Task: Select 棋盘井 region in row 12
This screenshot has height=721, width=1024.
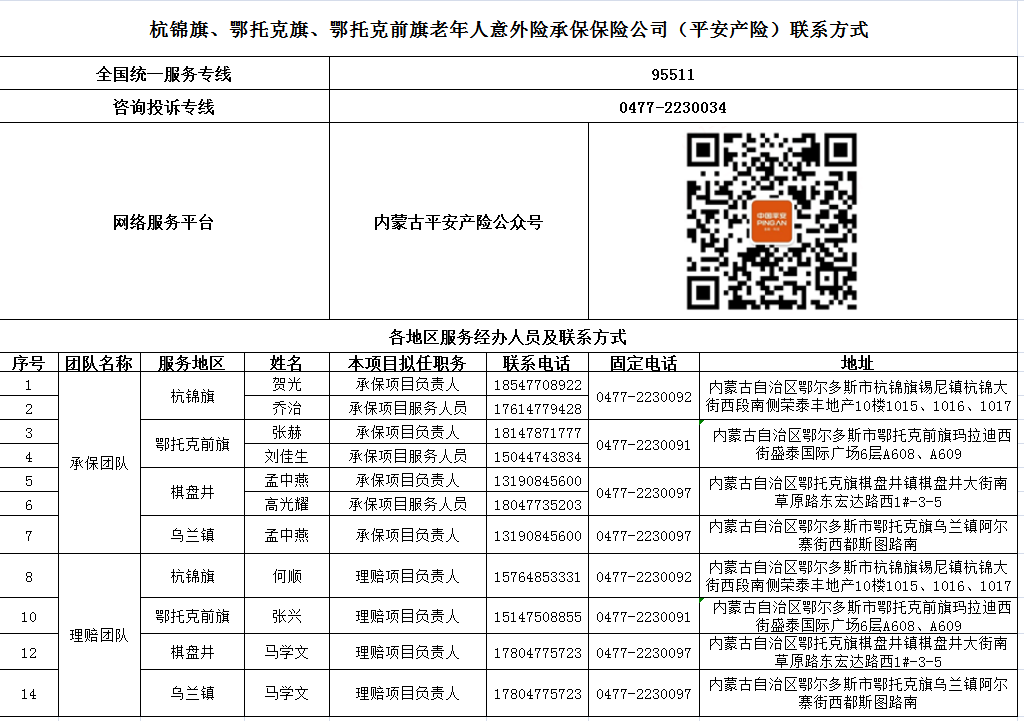Action: (x=193, y=652)
